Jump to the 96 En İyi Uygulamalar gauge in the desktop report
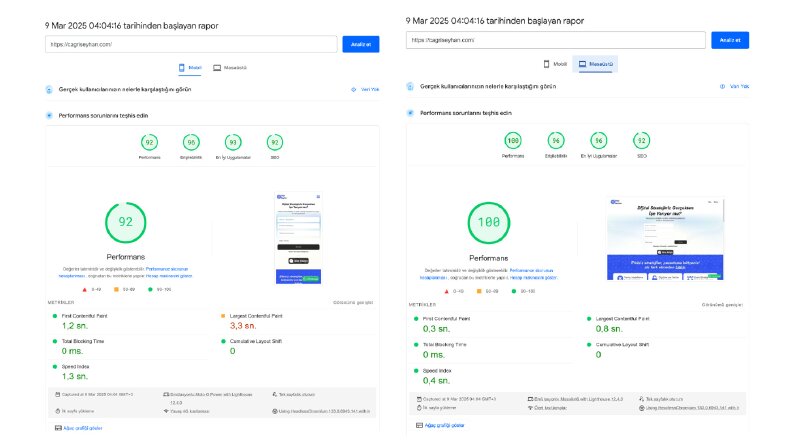The width and height of the screenshot is (793, 446). point(599,145)
